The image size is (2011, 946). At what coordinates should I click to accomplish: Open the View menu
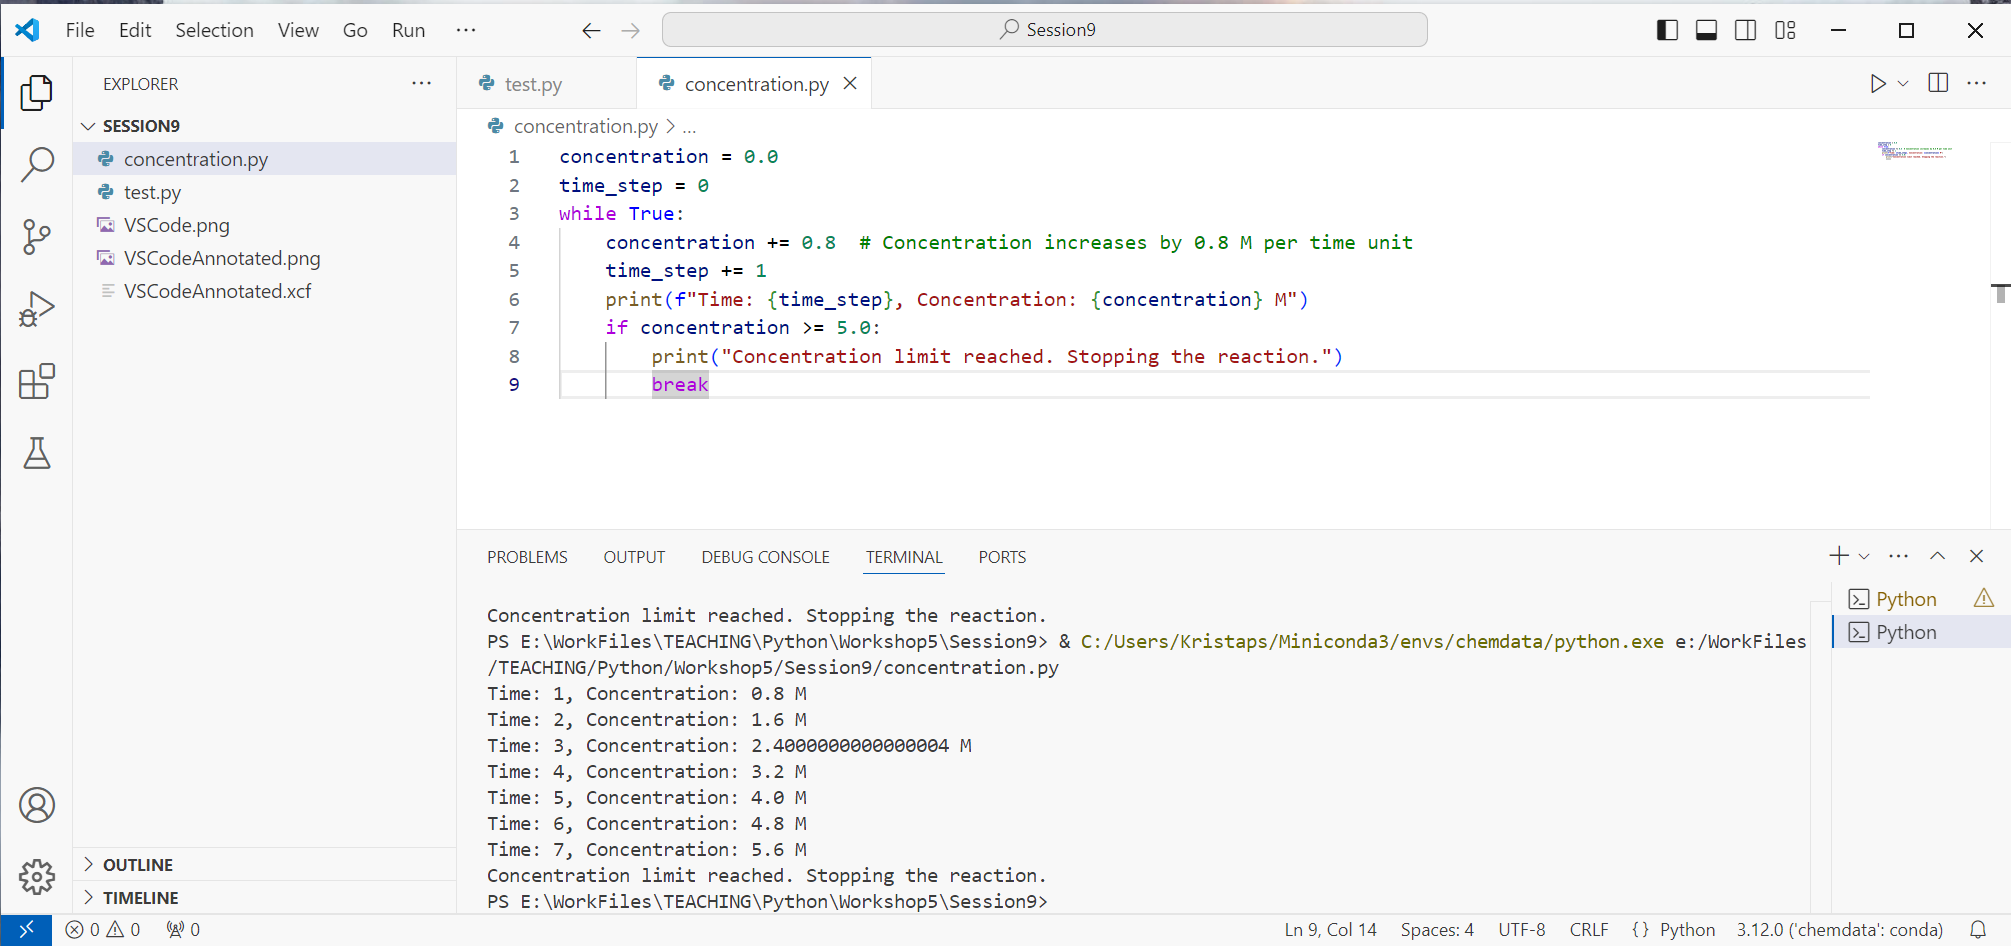tap(298, 30)
